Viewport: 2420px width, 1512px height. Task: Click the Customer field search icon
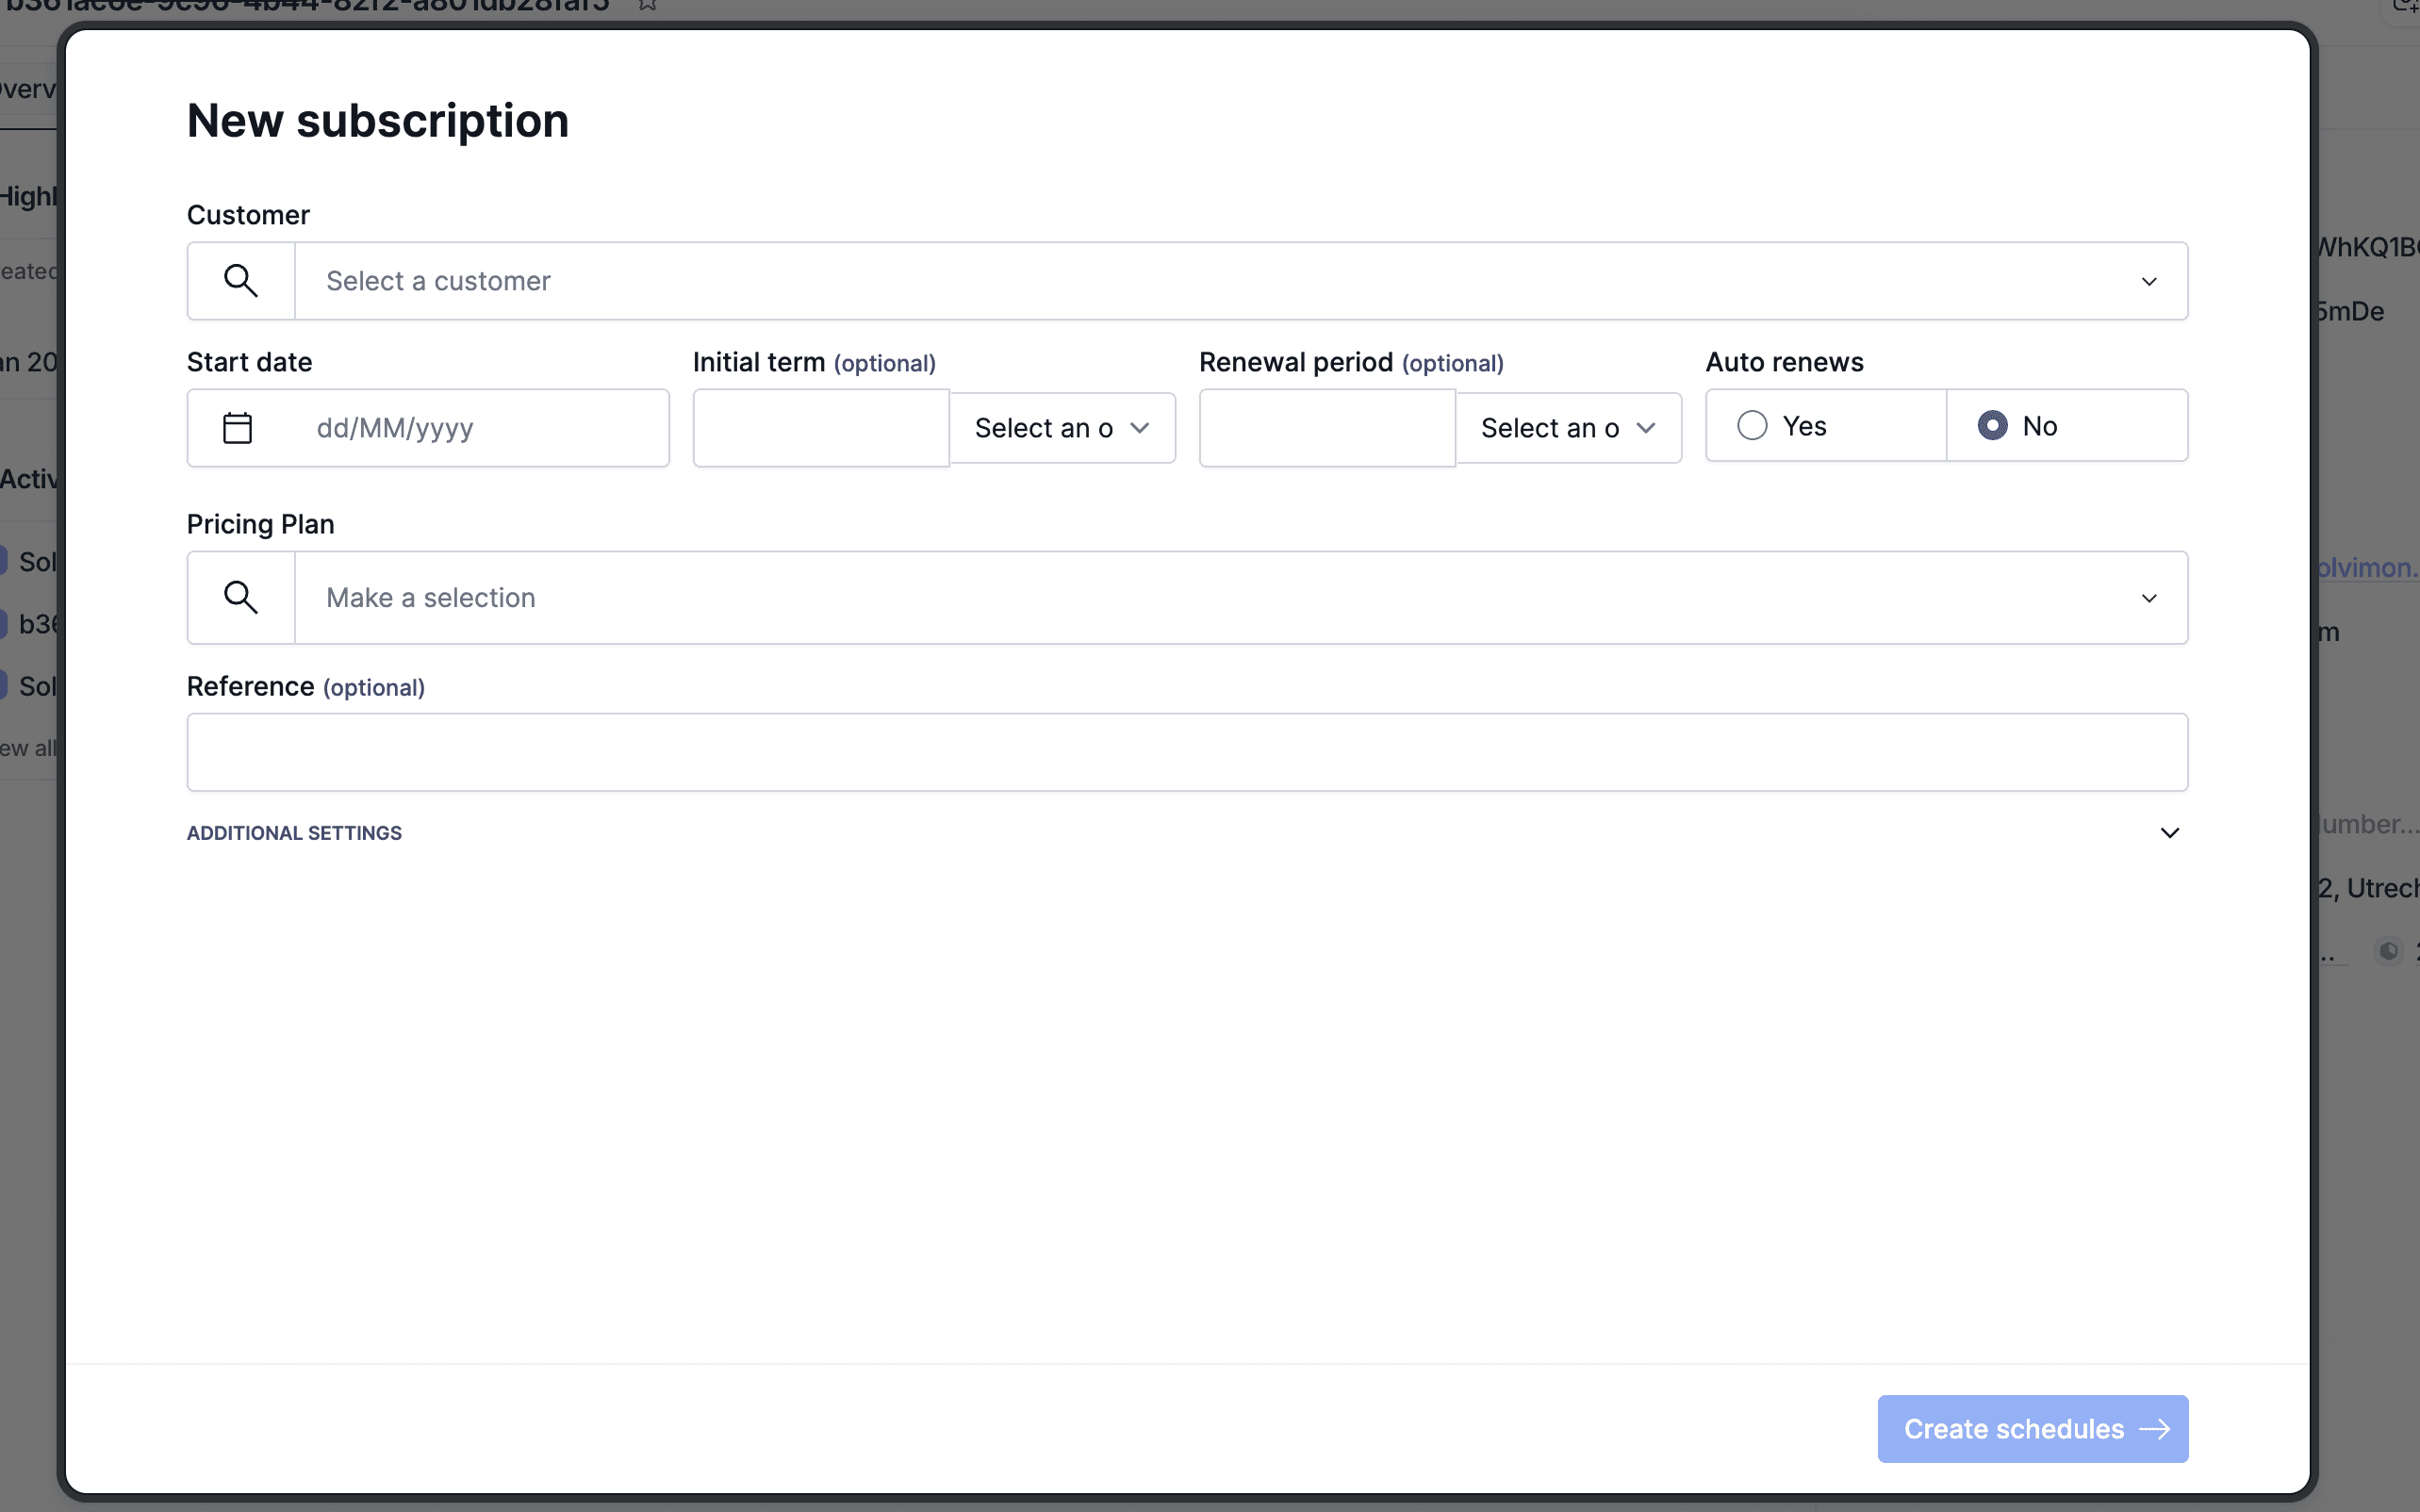[x=241, y=281]
